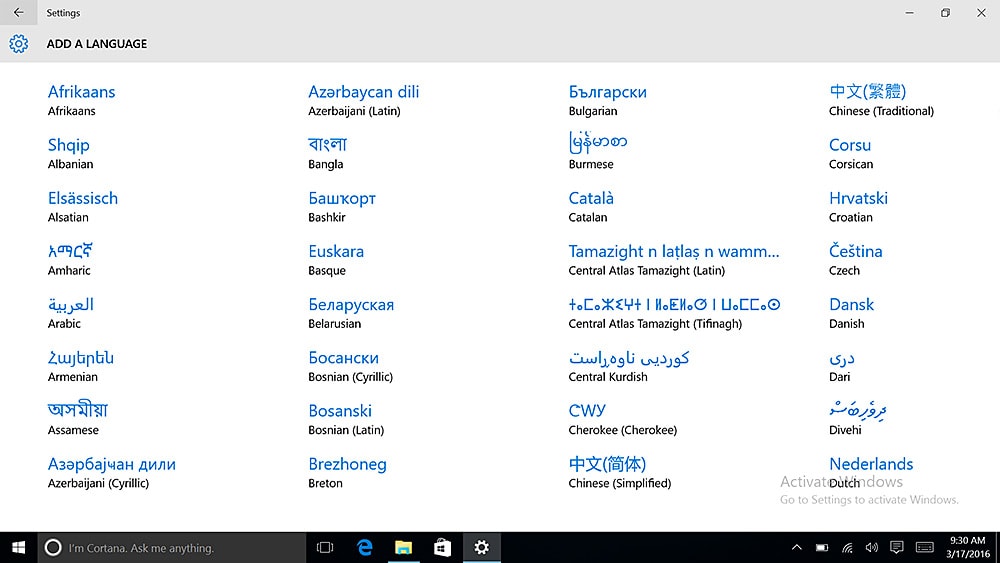
Task: Click the volume icon in system tray
Action: coord(871,547)
